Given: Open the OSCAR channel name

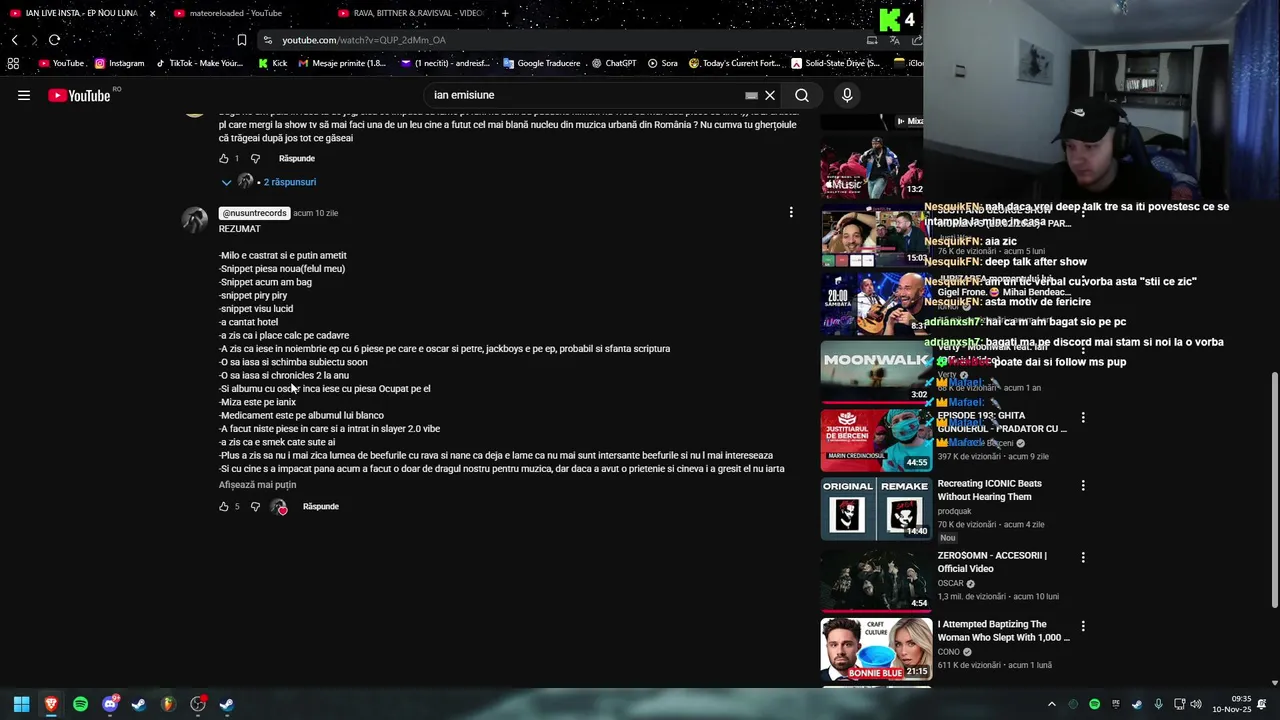Looking at the screenshot, I should tap(950, 583).
